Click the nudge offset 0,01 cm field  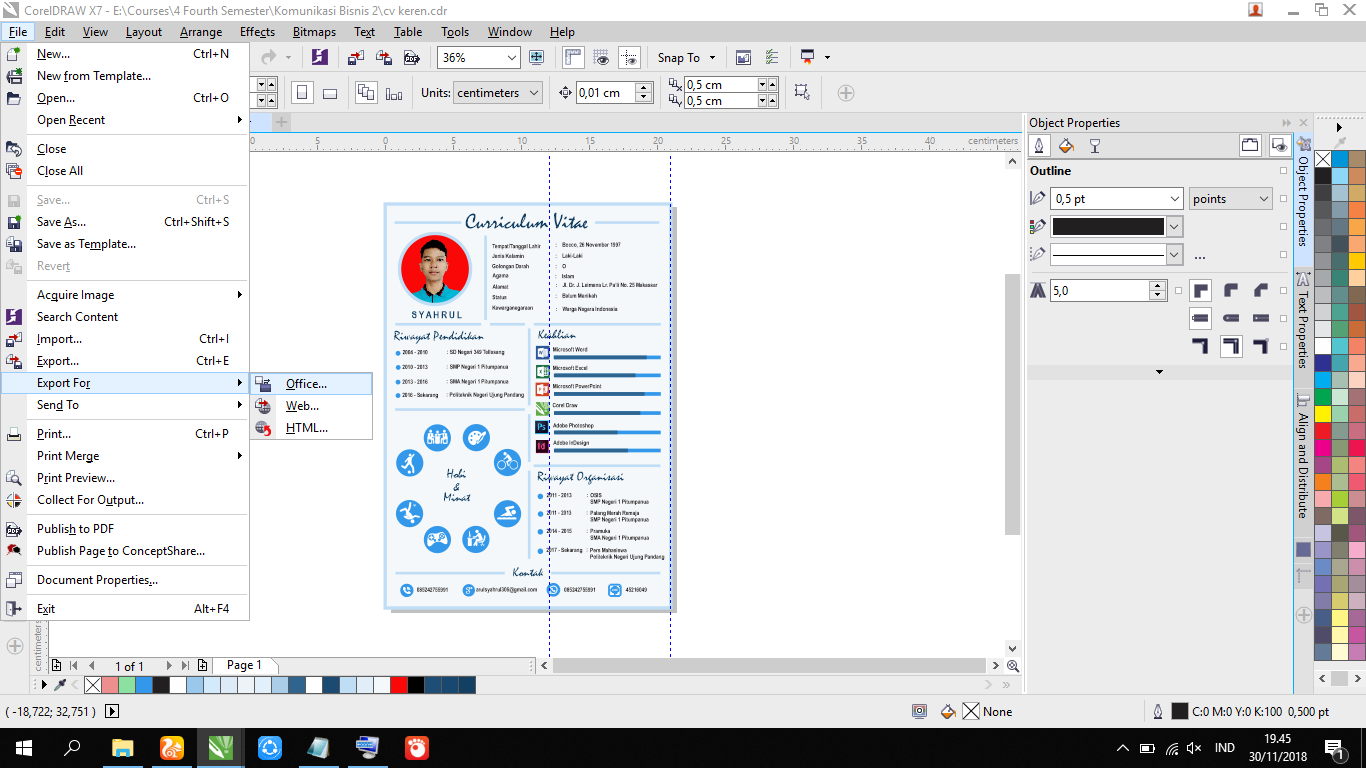pos(606,93)
